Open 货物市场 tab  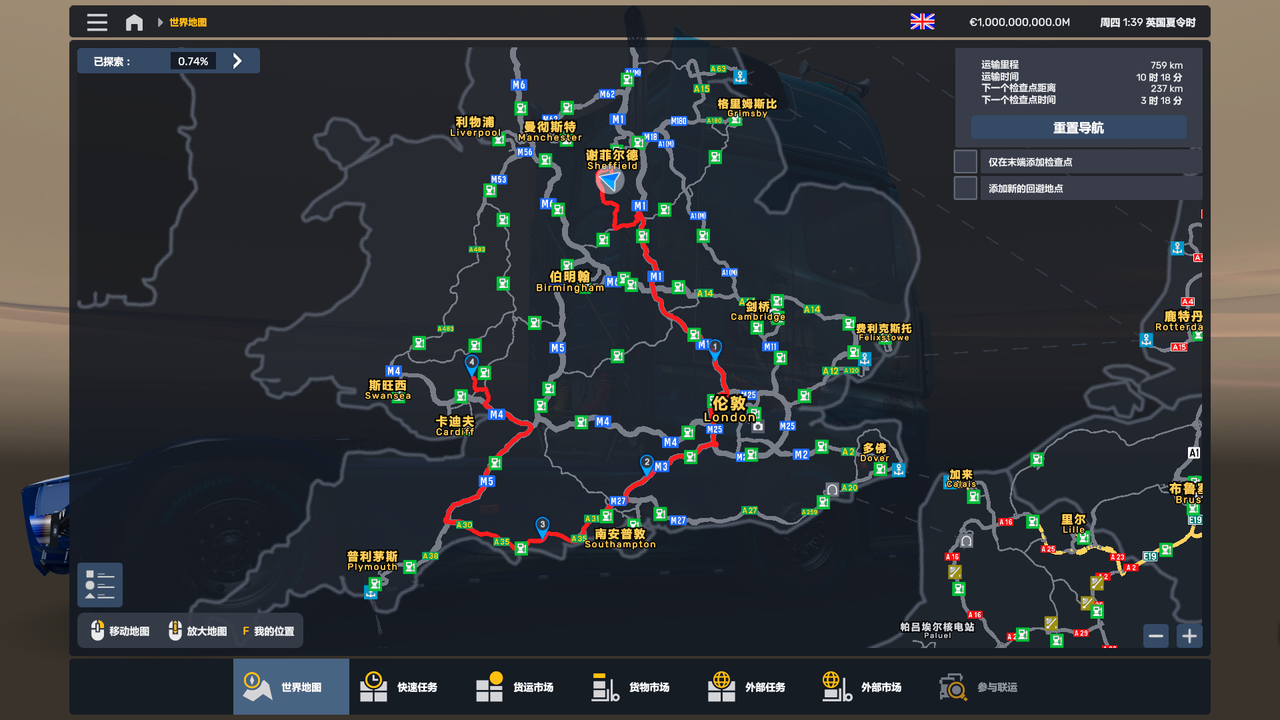[x=638, y=687]
